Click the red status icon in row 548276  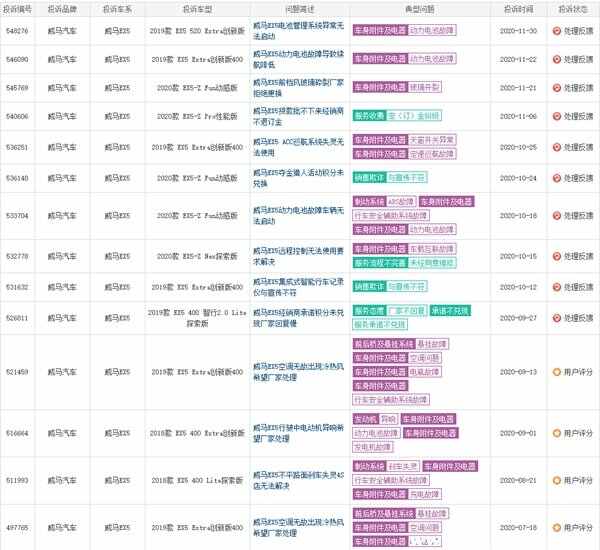pyautogui.click(x=557, y=31)
